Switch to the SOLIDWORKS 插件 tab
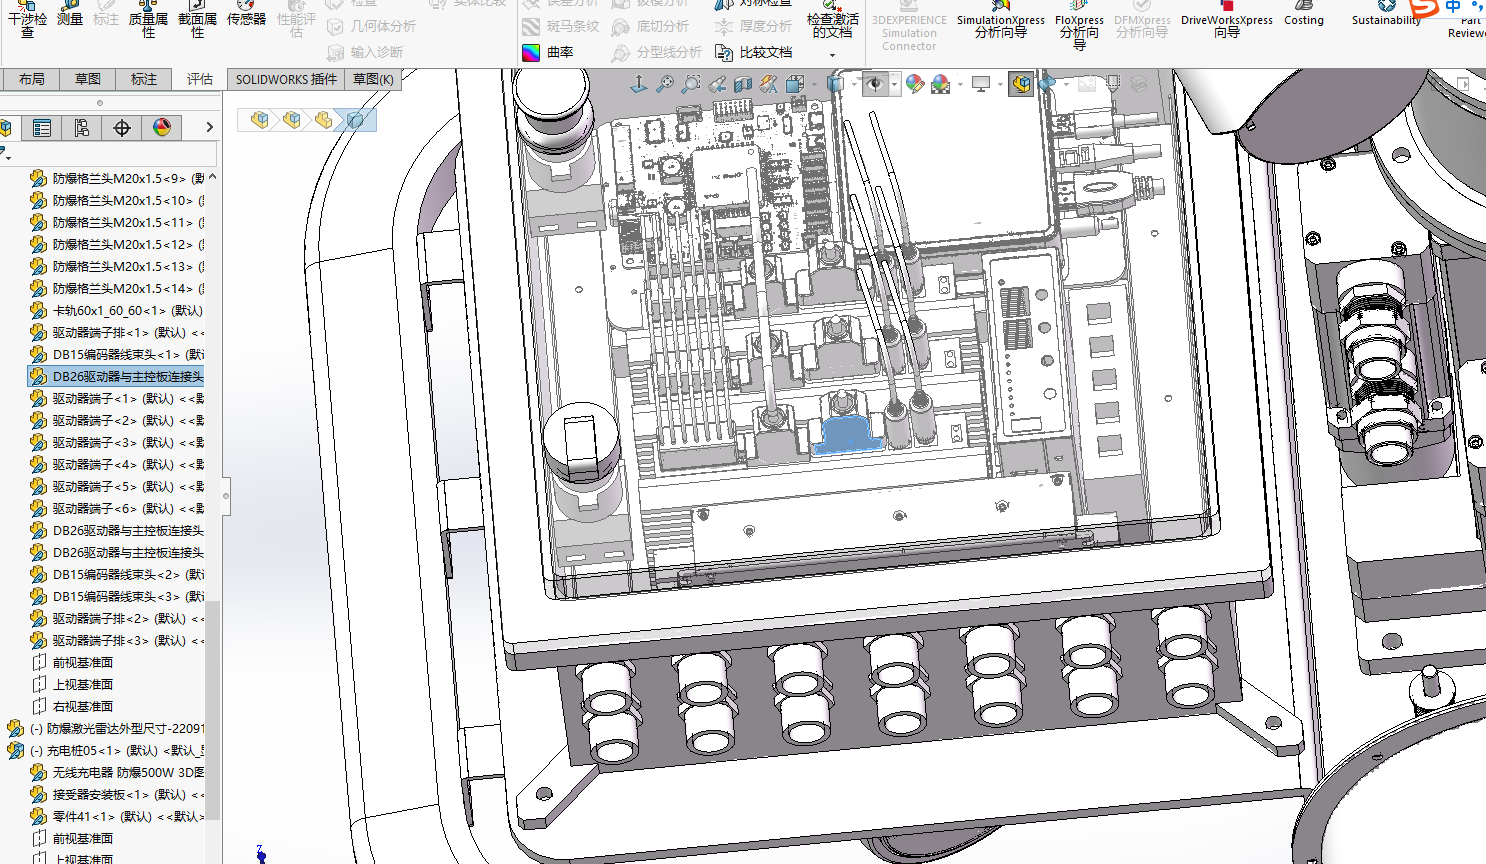The image size is (1486, 864). (x=286, y=79)
